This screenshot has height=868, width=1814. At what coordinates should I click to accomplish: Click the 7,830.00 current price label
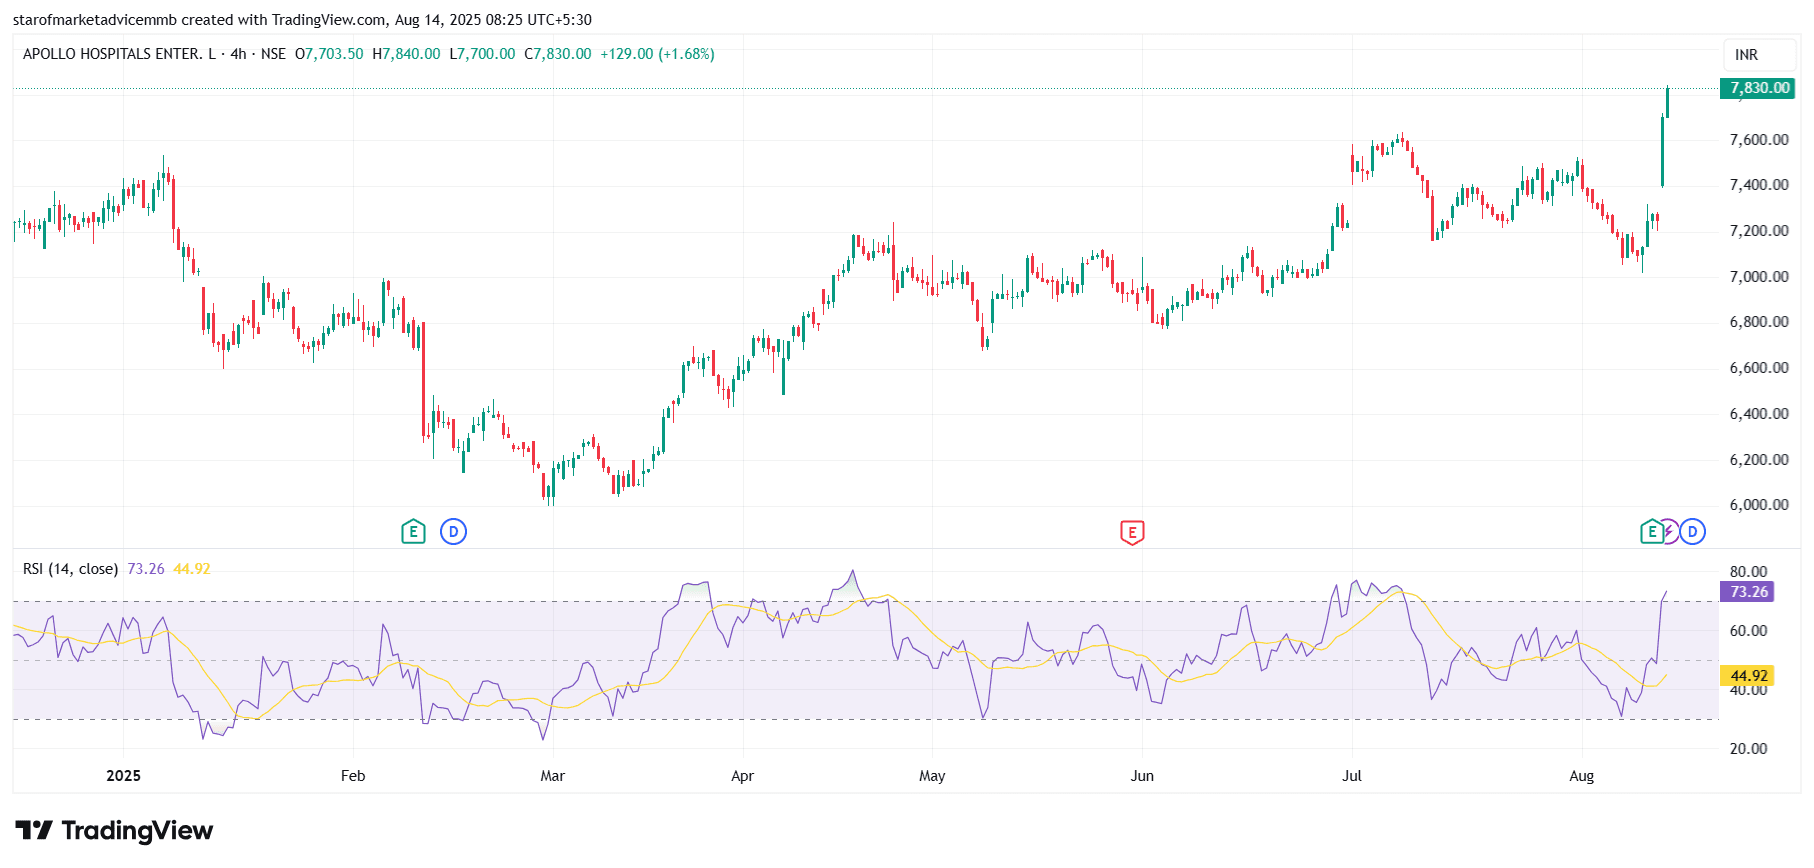tap(1757, 88)
